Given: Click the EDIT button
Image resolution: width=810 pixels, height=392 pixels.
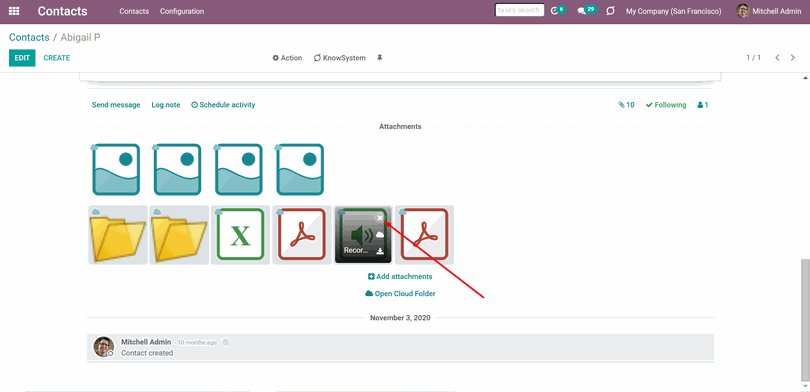Looking at the screenshot, I should pyautogui.click(x=22, y=58).
